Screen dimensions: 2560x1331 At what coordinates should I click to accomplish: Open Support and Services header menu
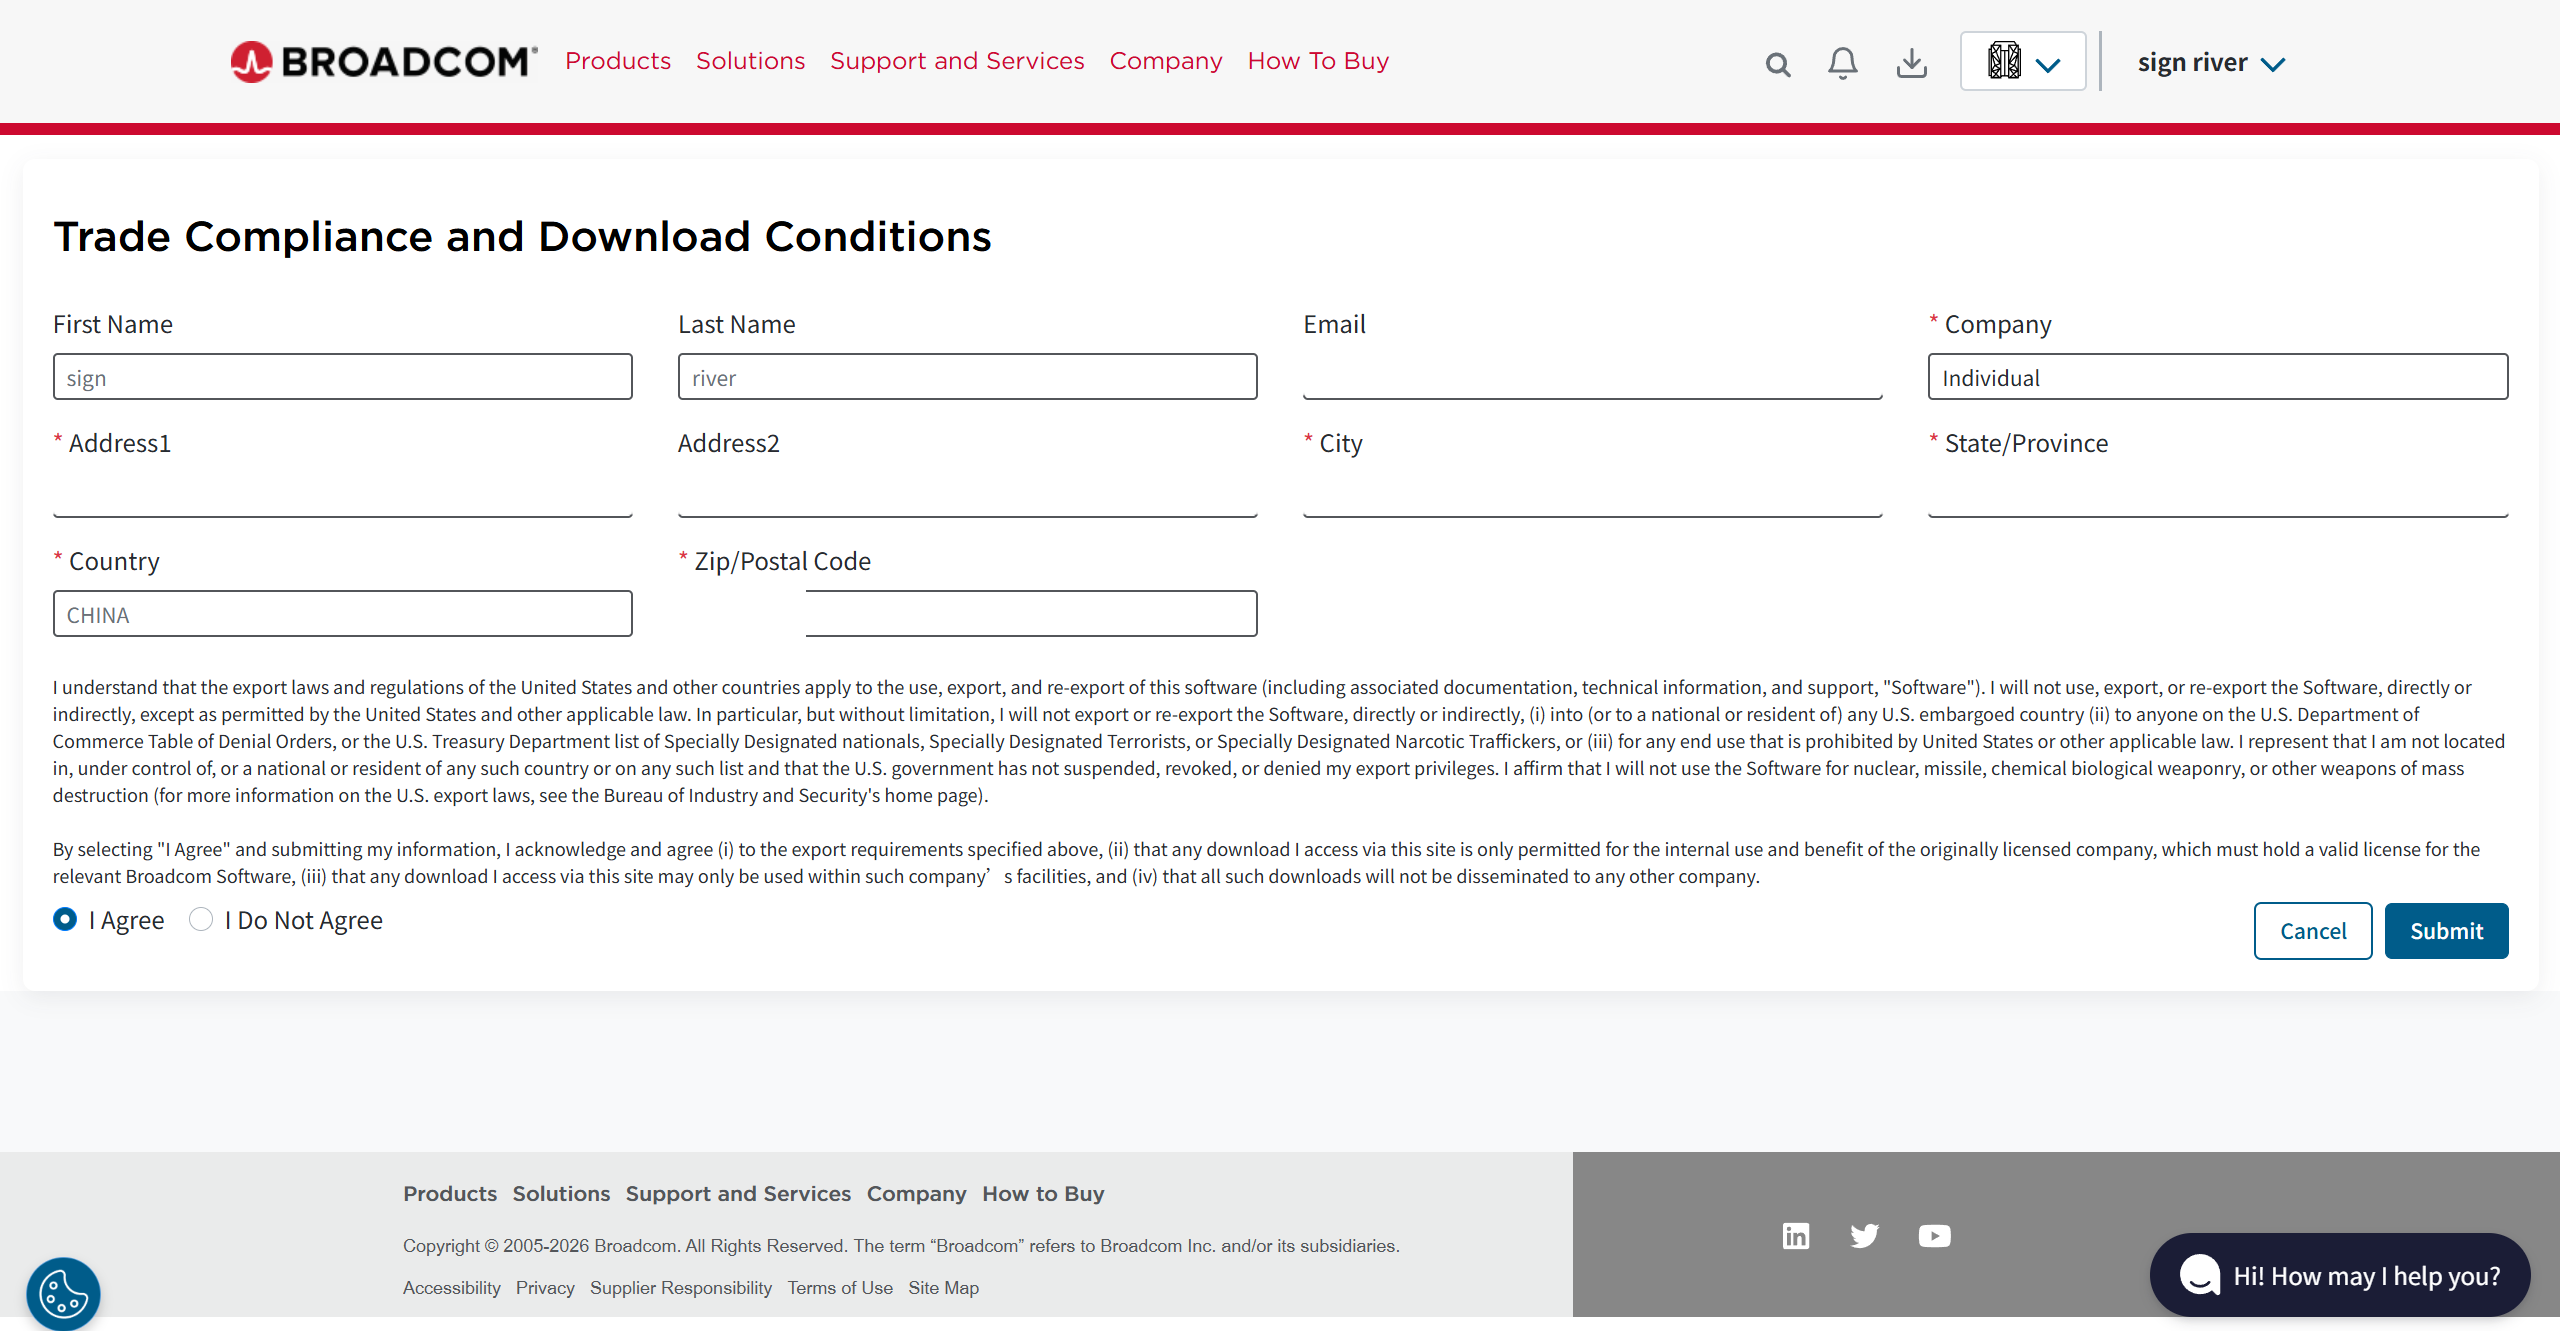[957, 61]
